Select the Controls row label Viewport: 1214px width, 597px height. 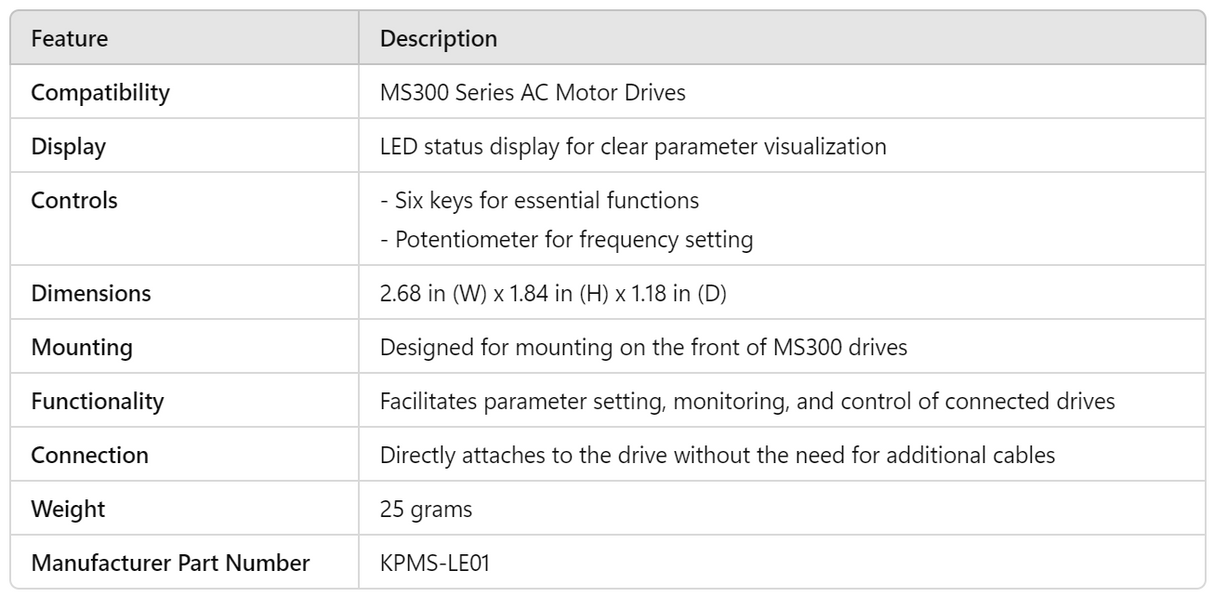coord(74,201)
